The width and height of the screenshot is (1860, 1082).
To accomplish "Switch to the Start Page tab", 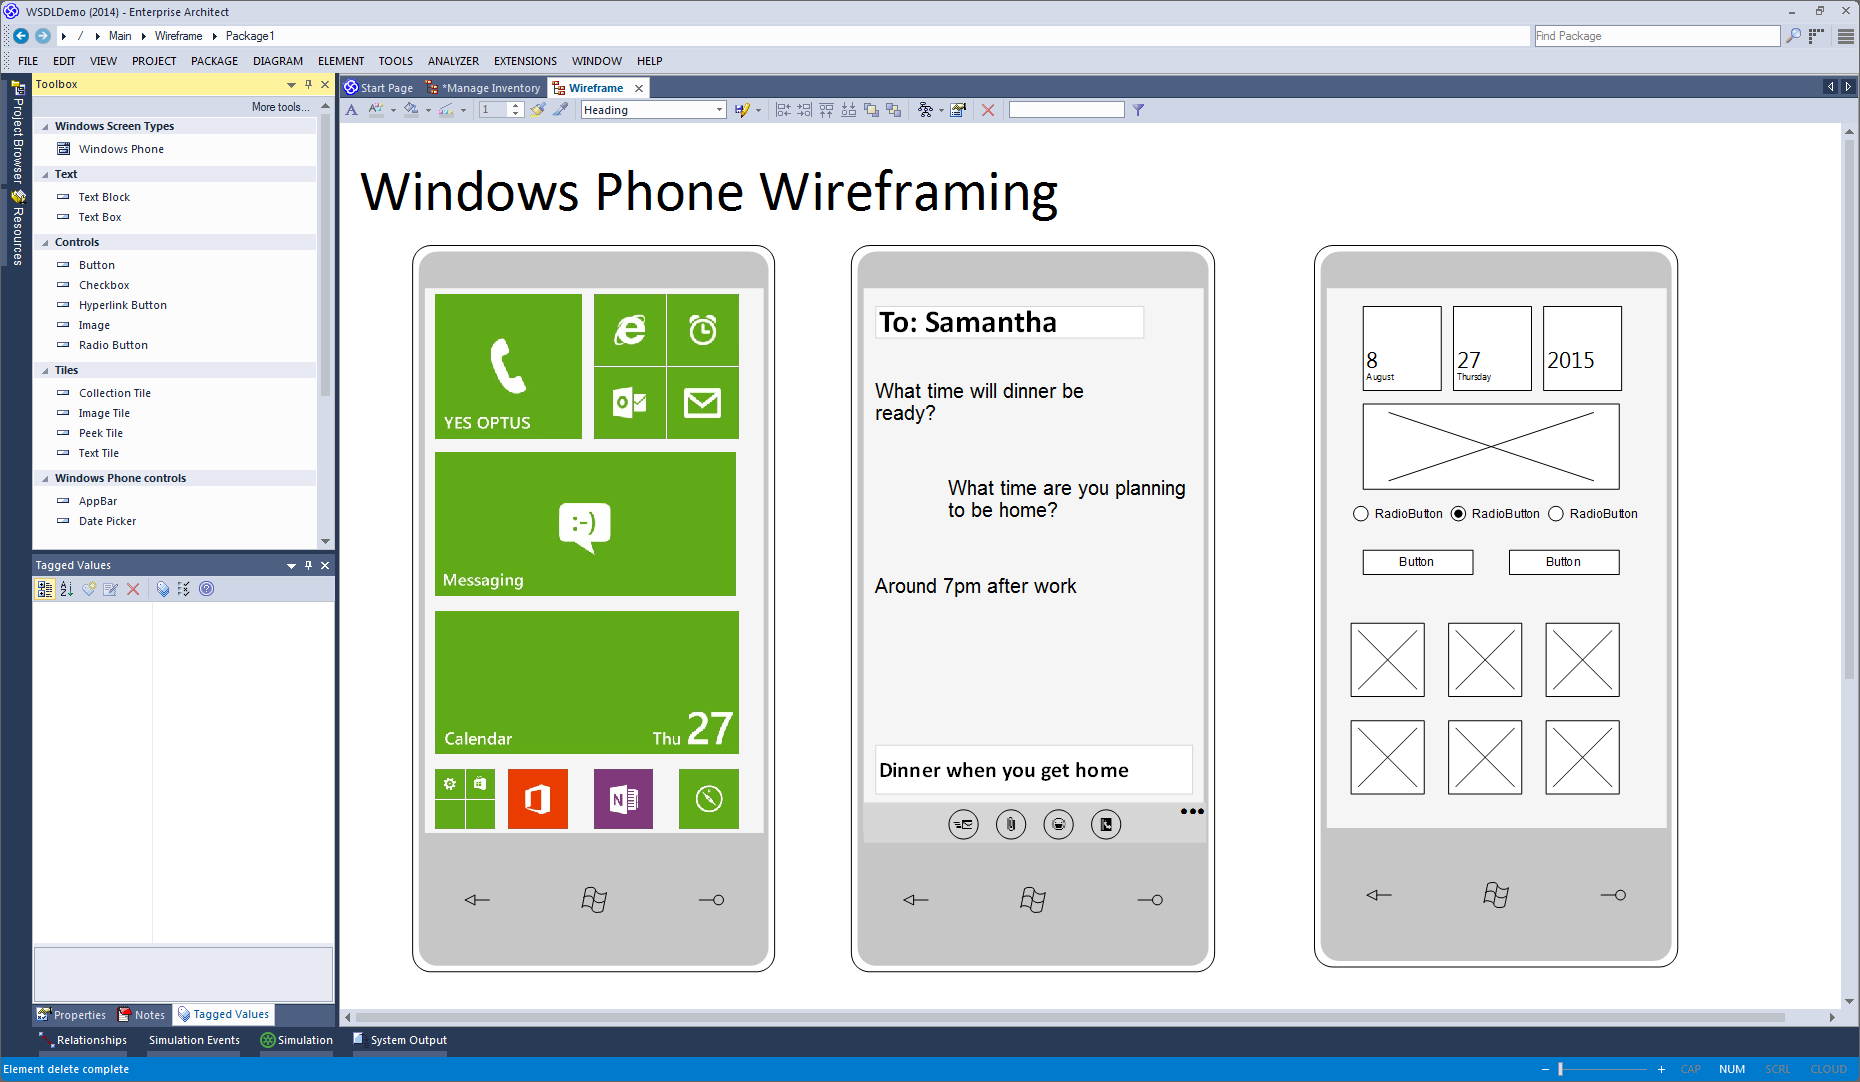I will point(379,88).
